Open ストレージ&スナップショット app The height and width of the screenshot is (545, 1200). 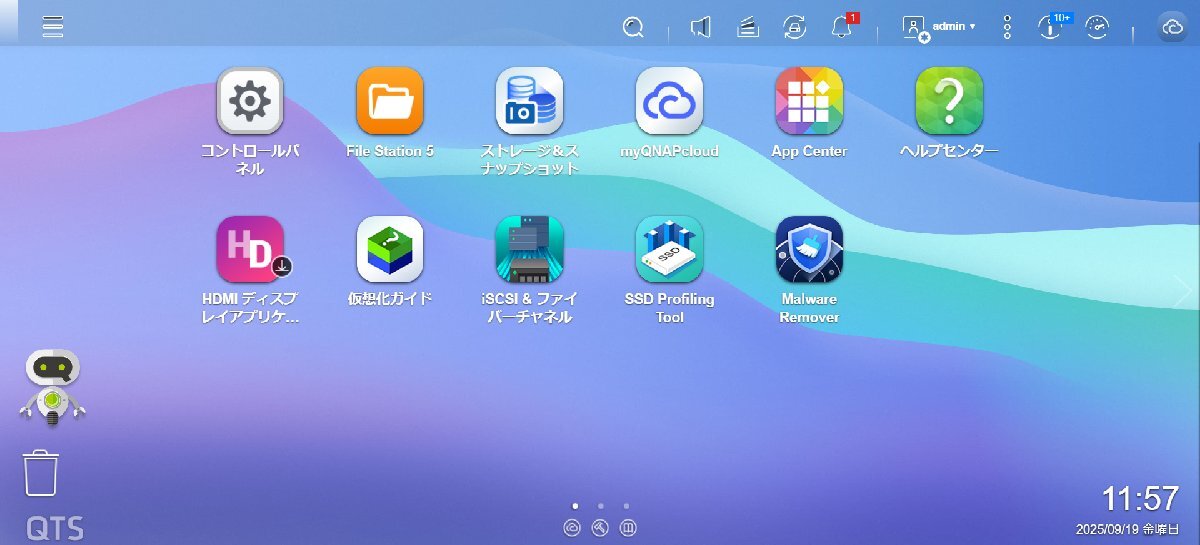click(530, 100)
